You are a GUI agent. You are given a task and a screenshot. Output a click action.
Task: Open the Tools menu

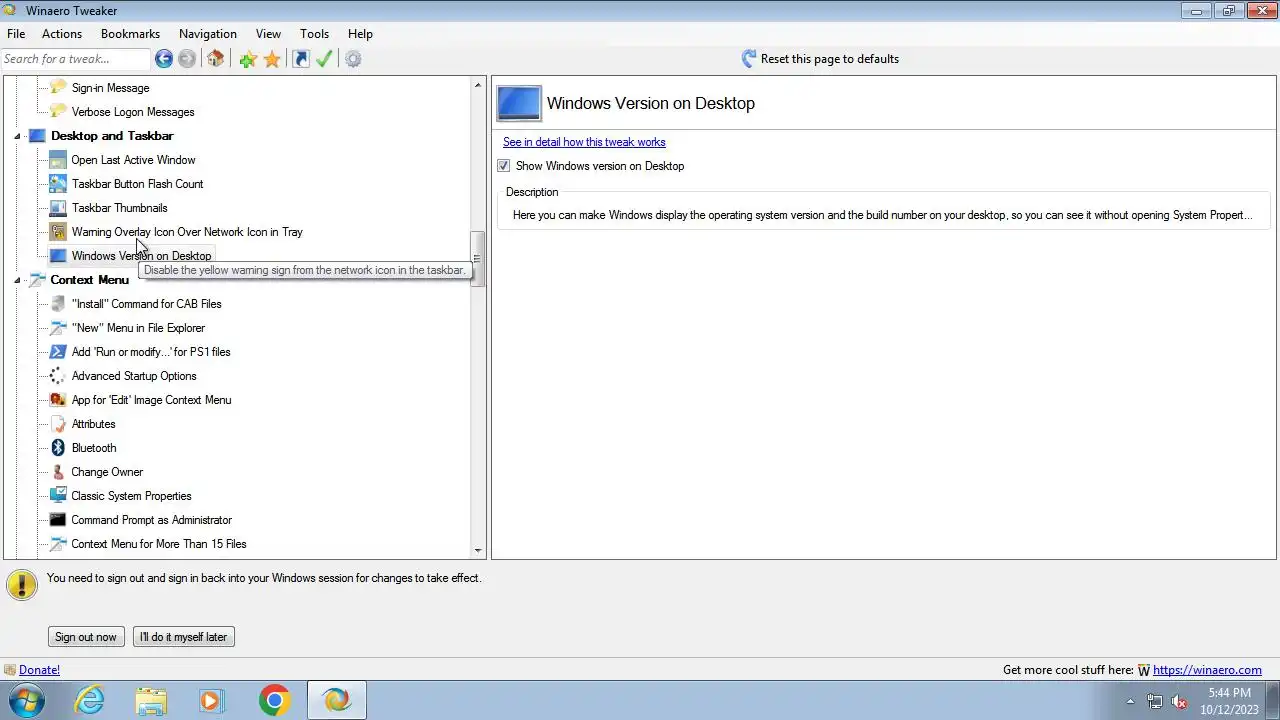click(x=314, y=34)
